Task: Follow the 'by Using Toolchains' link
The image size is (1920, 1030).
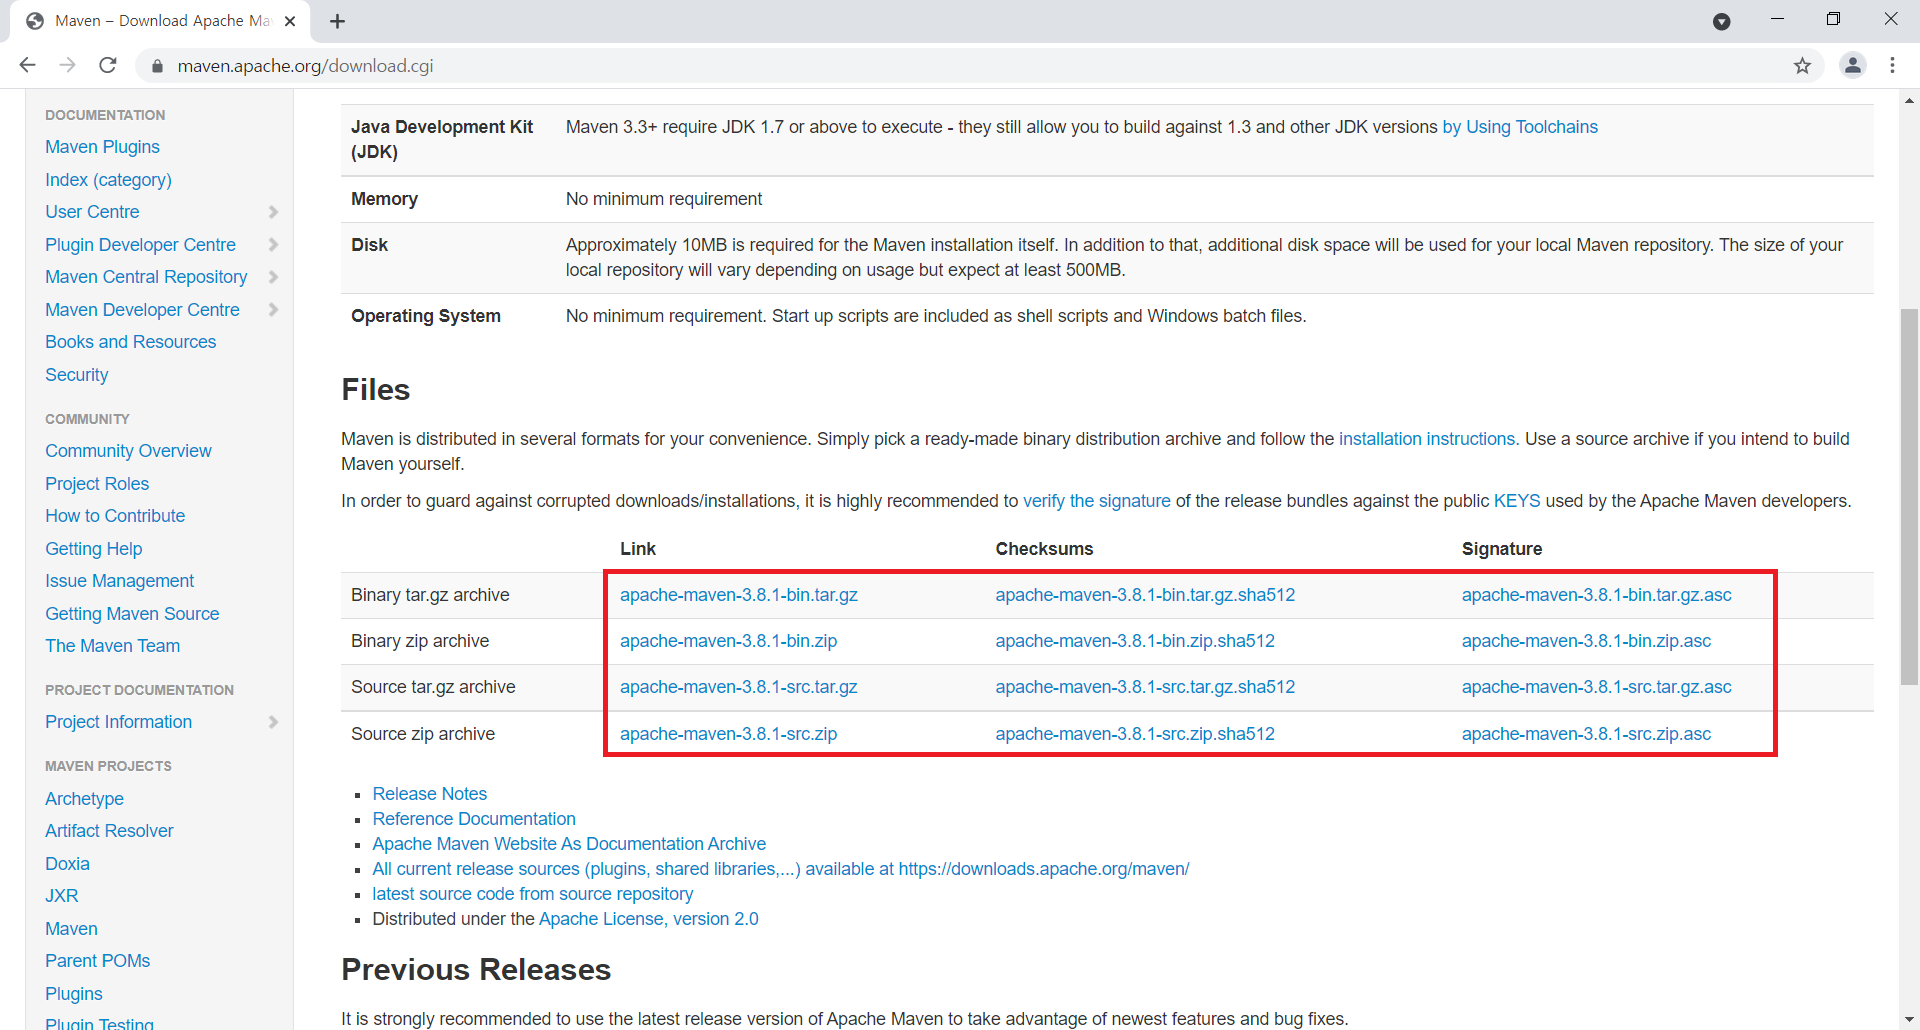Action: [1520, 127]
